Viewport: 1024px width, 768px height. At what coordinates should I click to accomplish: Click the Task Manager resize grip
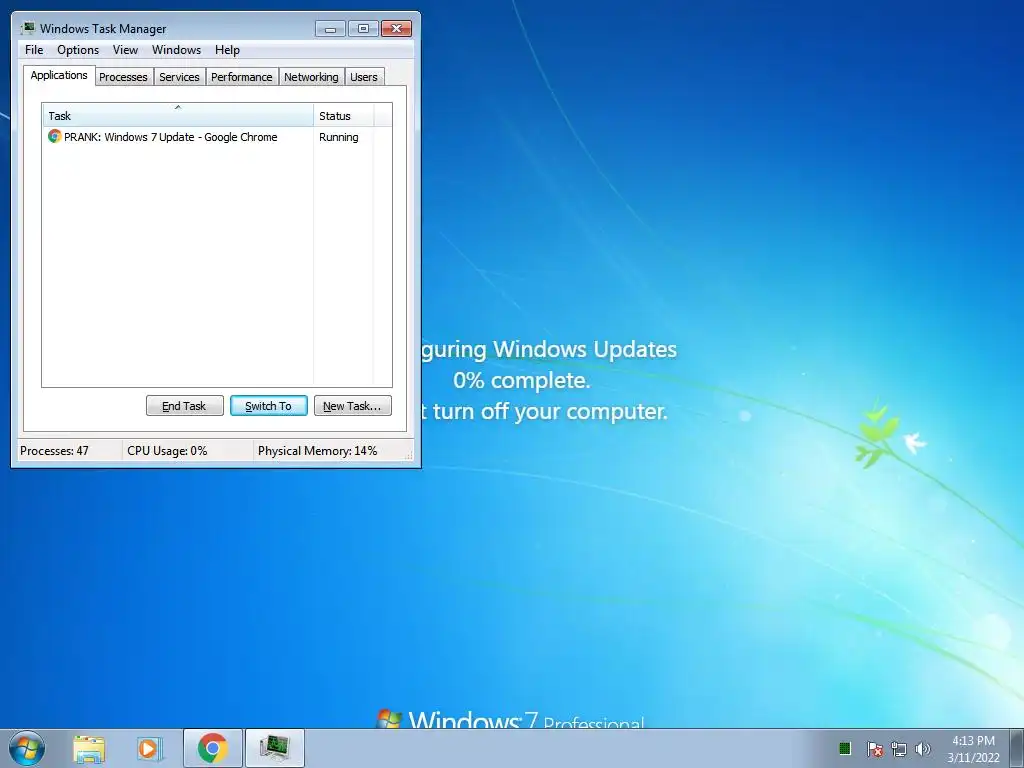[409, 456]
